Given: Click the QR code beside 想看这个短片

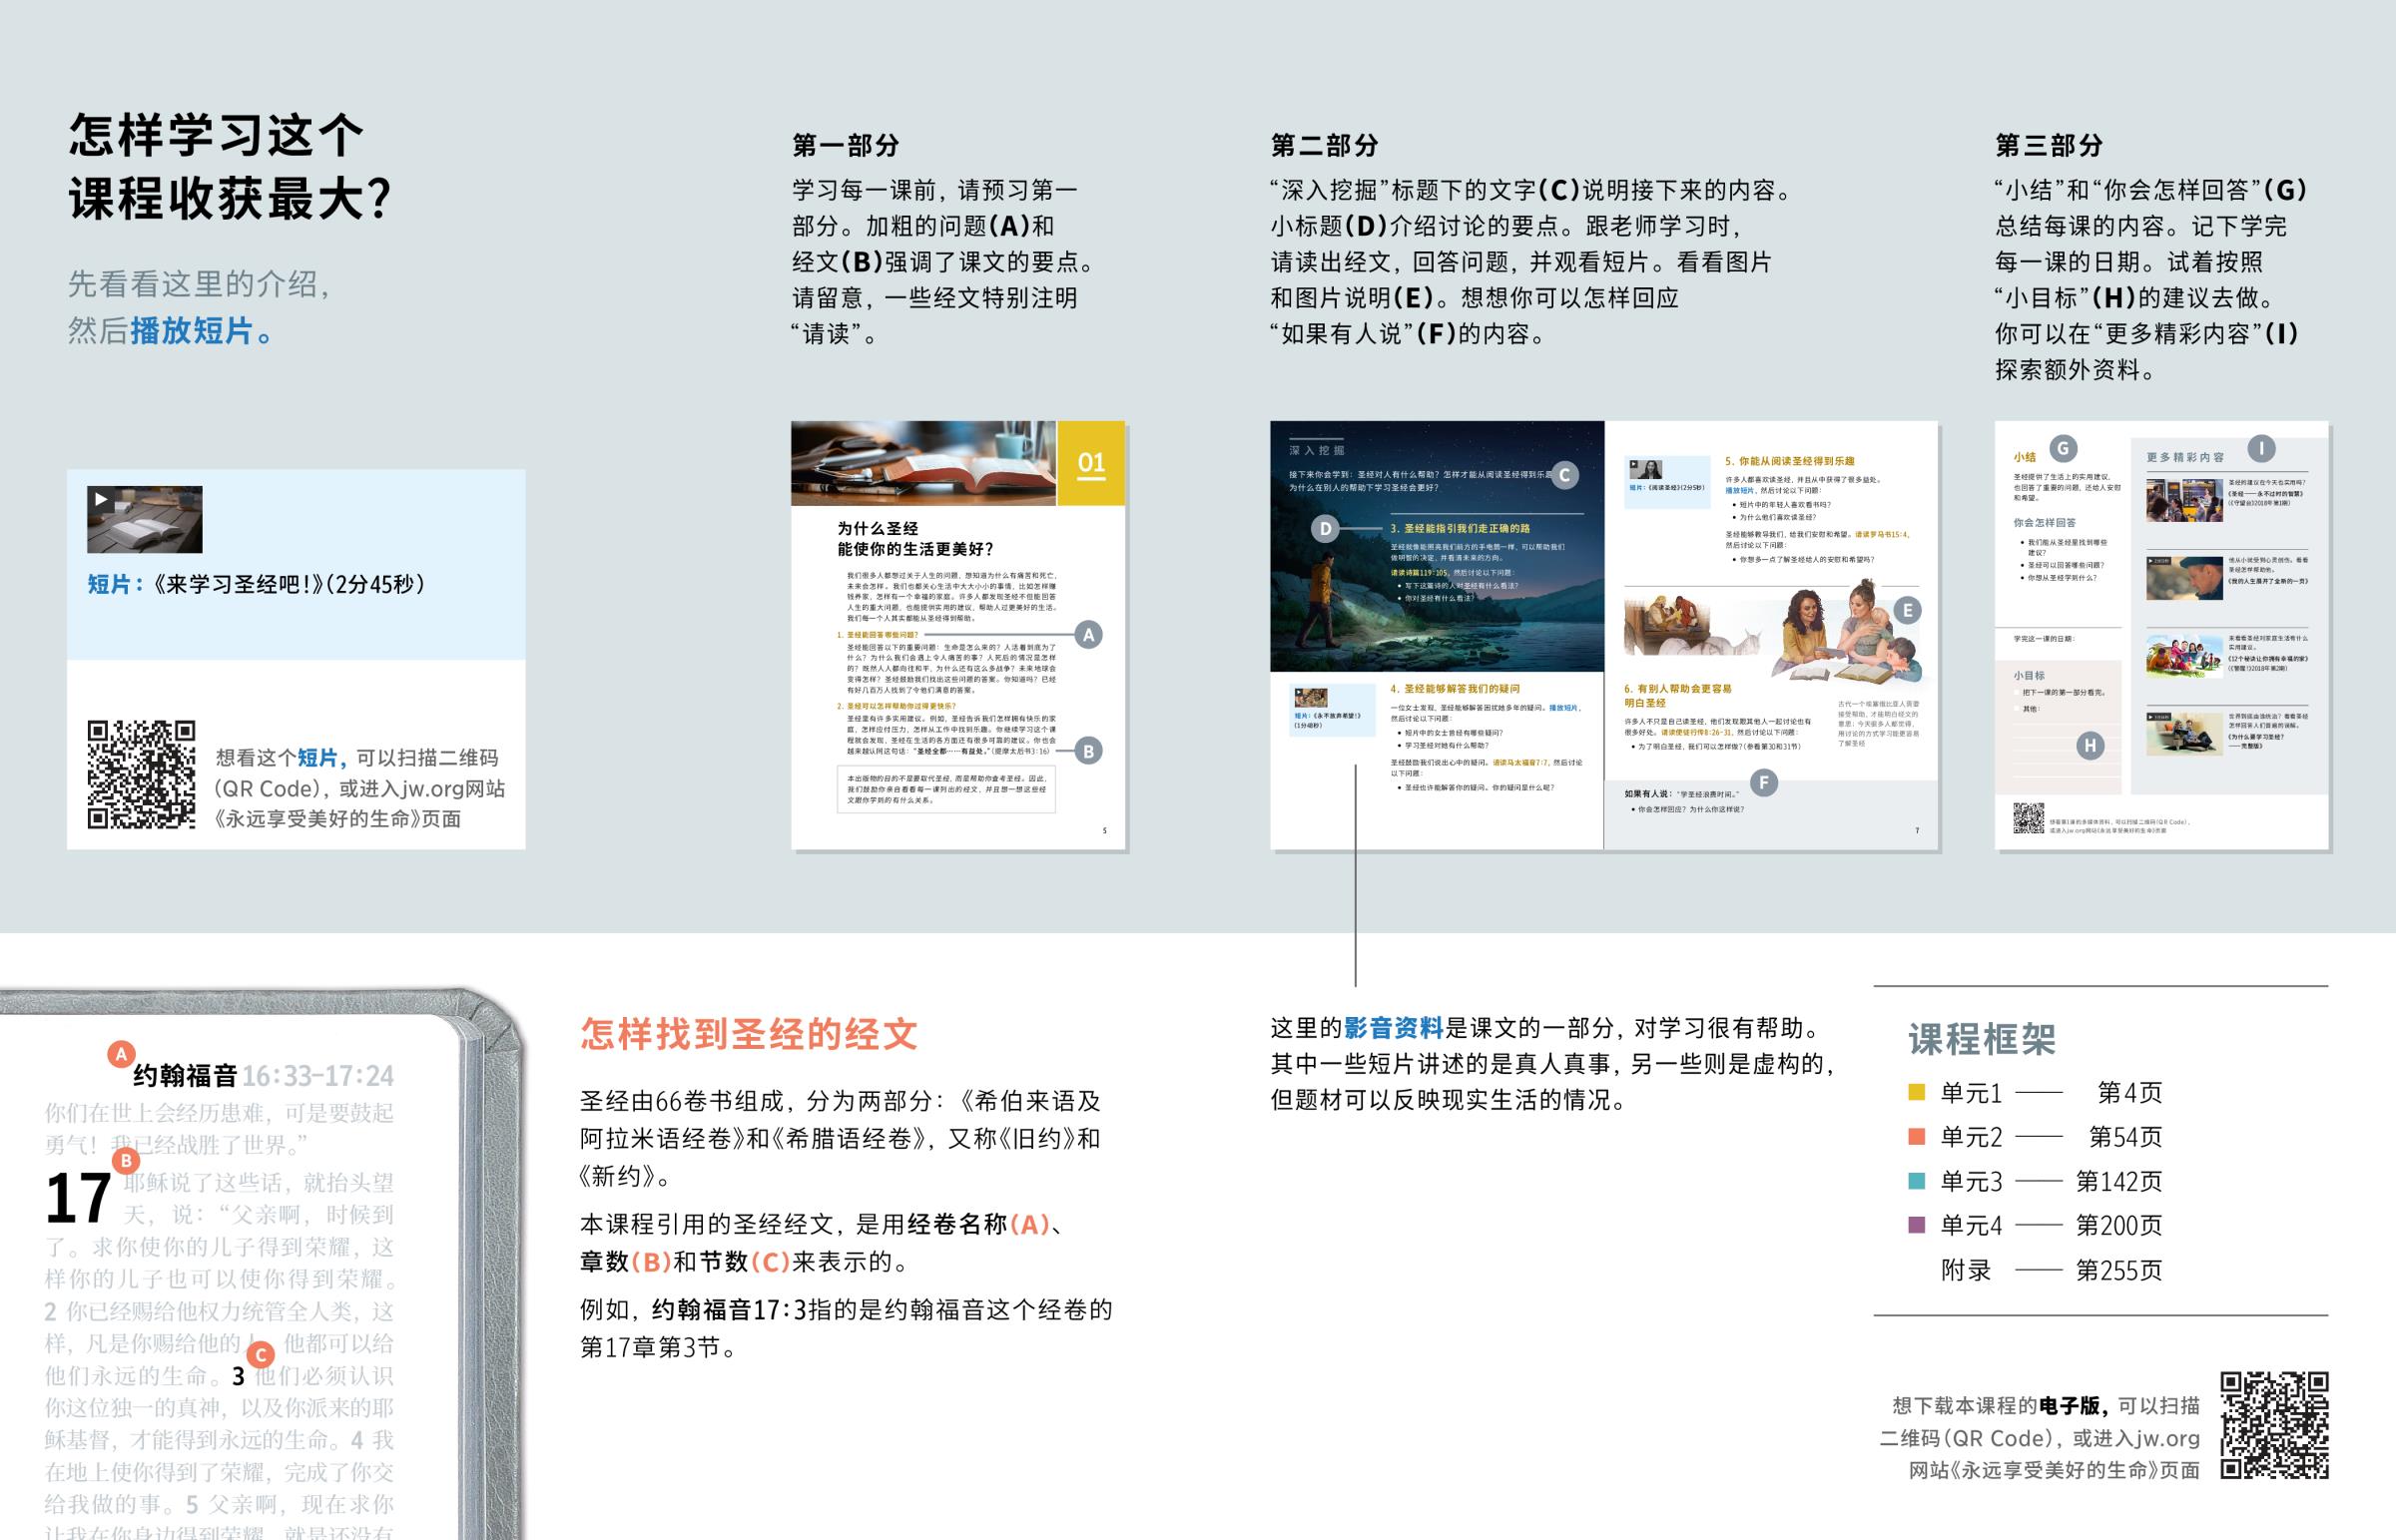Looking at the screenshot, I should tap(141, 774).
